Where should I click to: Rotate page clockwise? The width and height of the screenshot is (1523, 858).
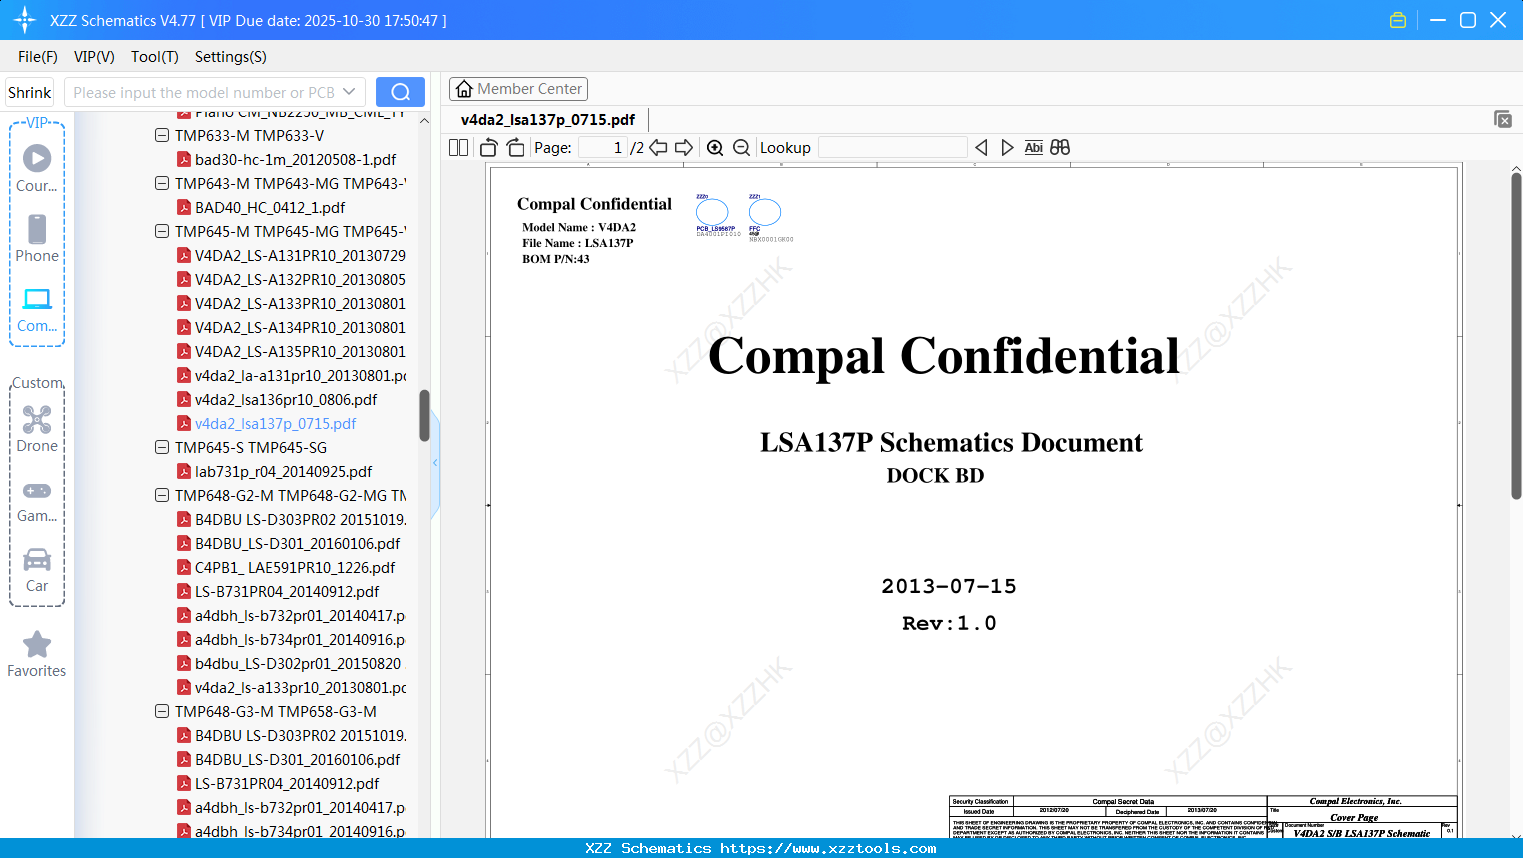click(515, 148)
